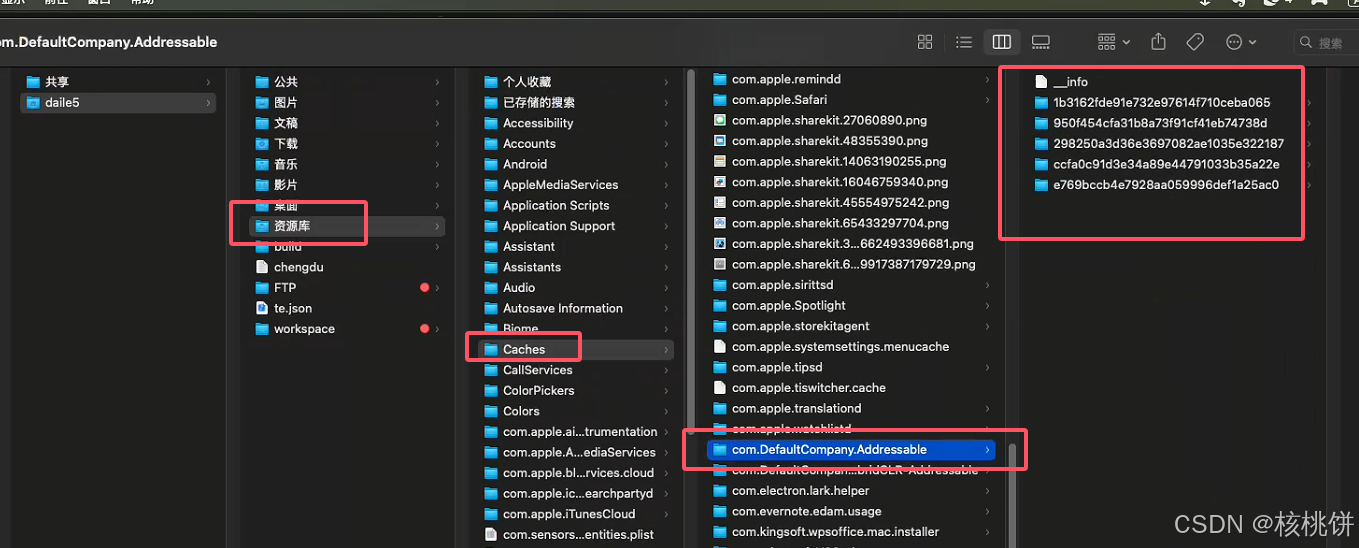
Task: Select the workspace folder
Action: point(347,329)
